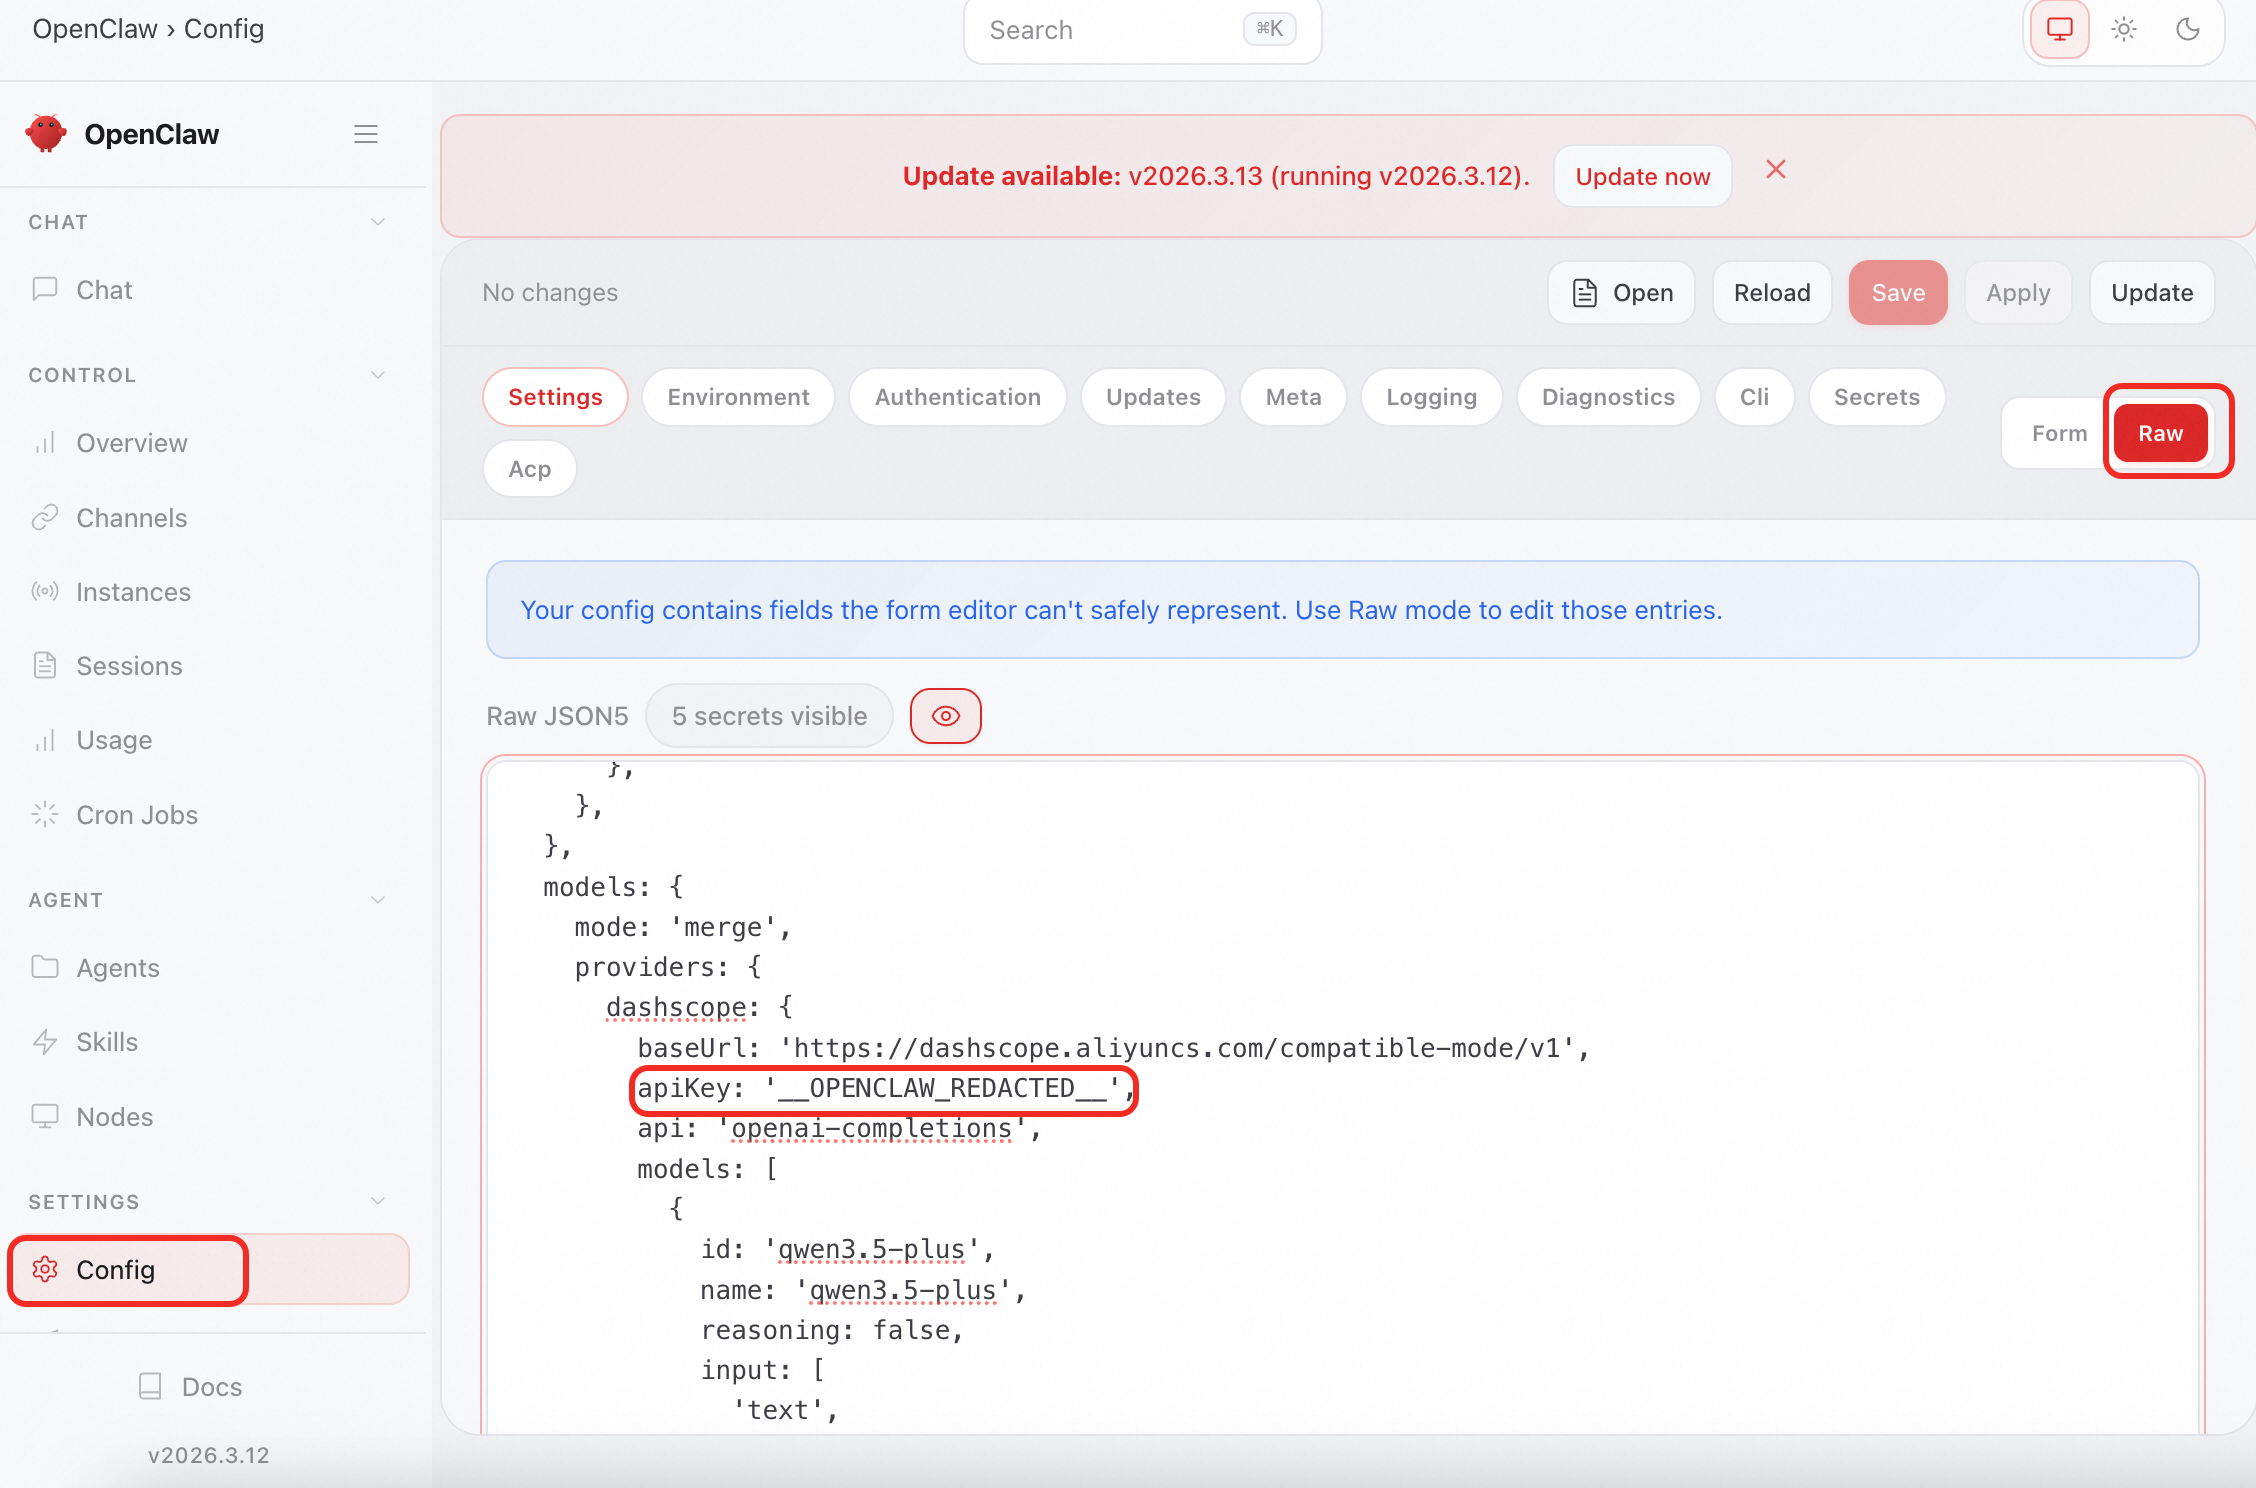Screen dimensions: 2256x1488
Task: Click the Update button in the config toolbar
Action: tap(2152, 292)
